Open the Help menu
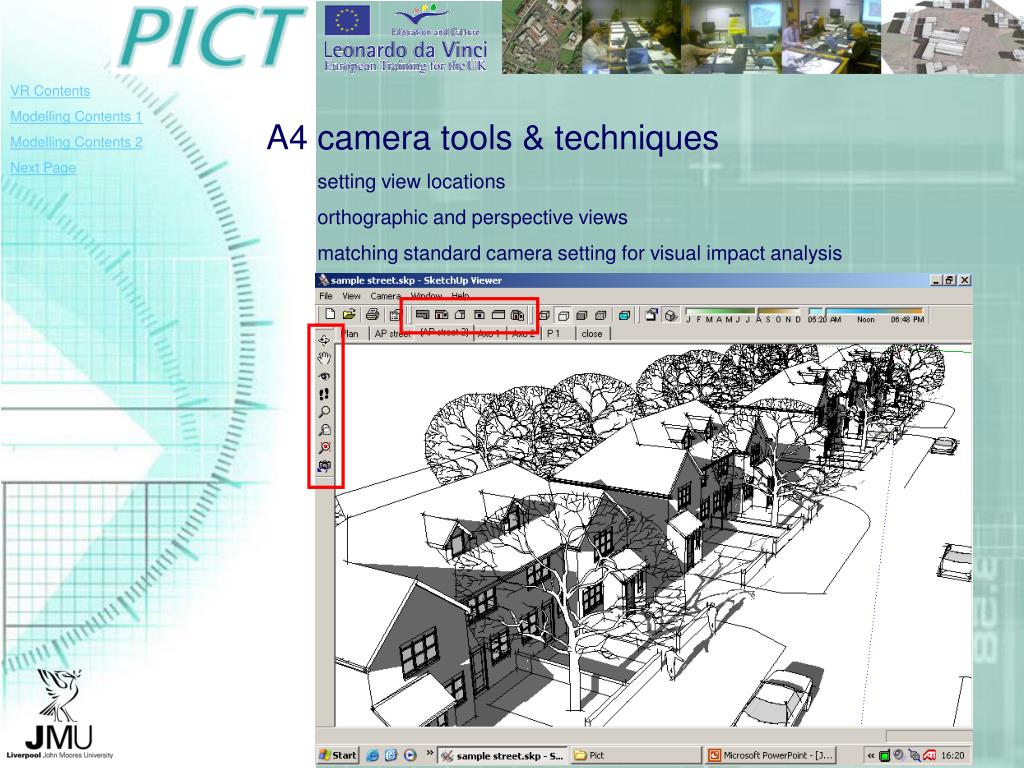Screen dimensions: 1024x768 click(x=460, y=296)
